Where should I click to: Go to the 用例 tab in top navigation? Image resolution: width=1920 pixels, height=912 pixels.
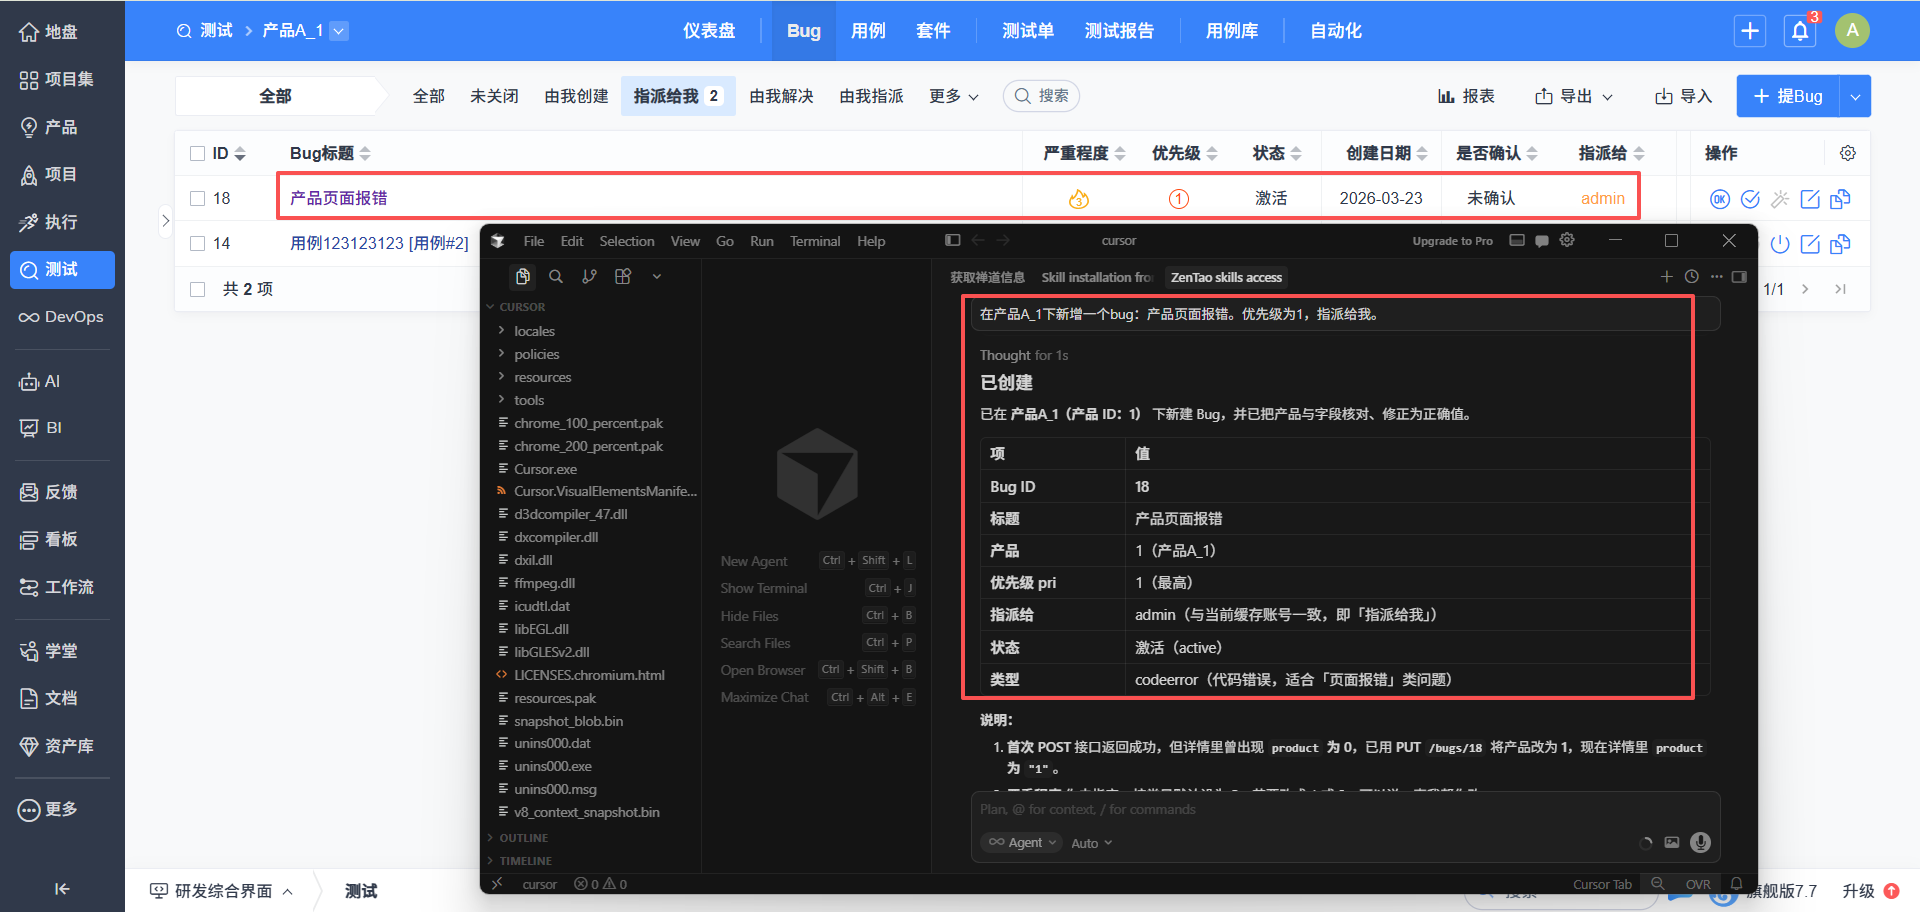[868, 31]
